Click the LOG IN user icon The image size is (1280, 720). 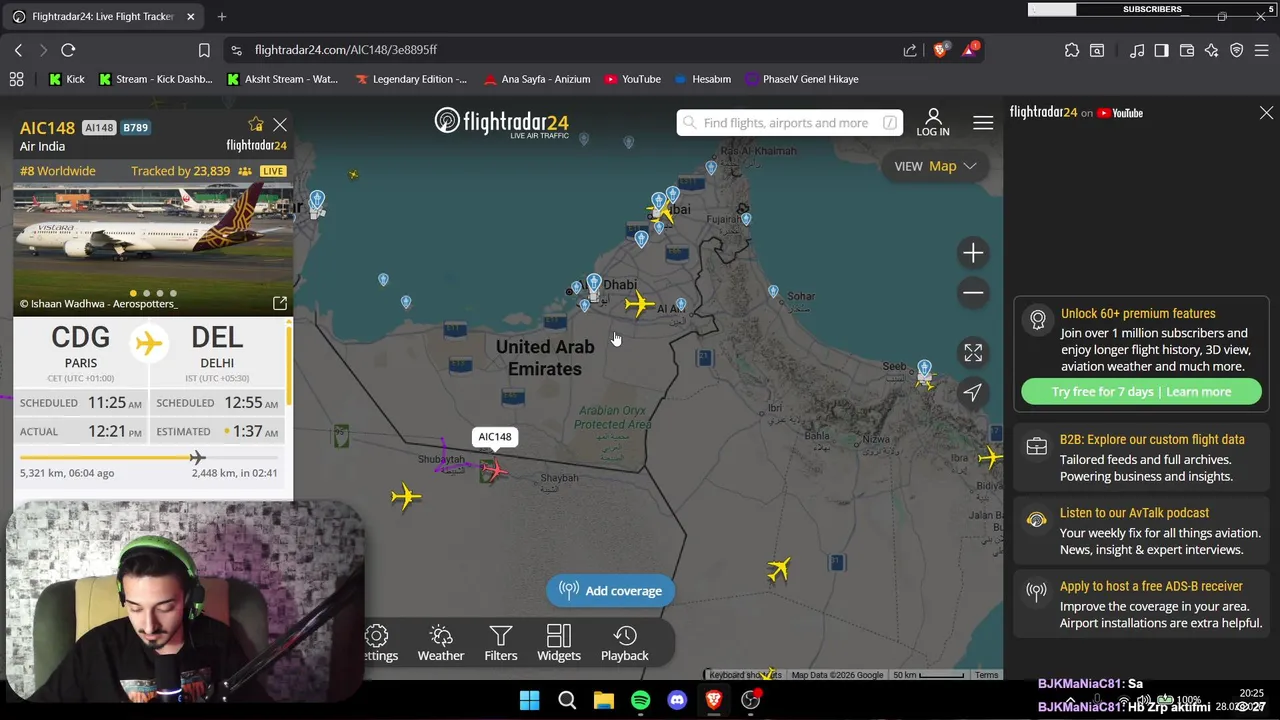coord(933,122)
